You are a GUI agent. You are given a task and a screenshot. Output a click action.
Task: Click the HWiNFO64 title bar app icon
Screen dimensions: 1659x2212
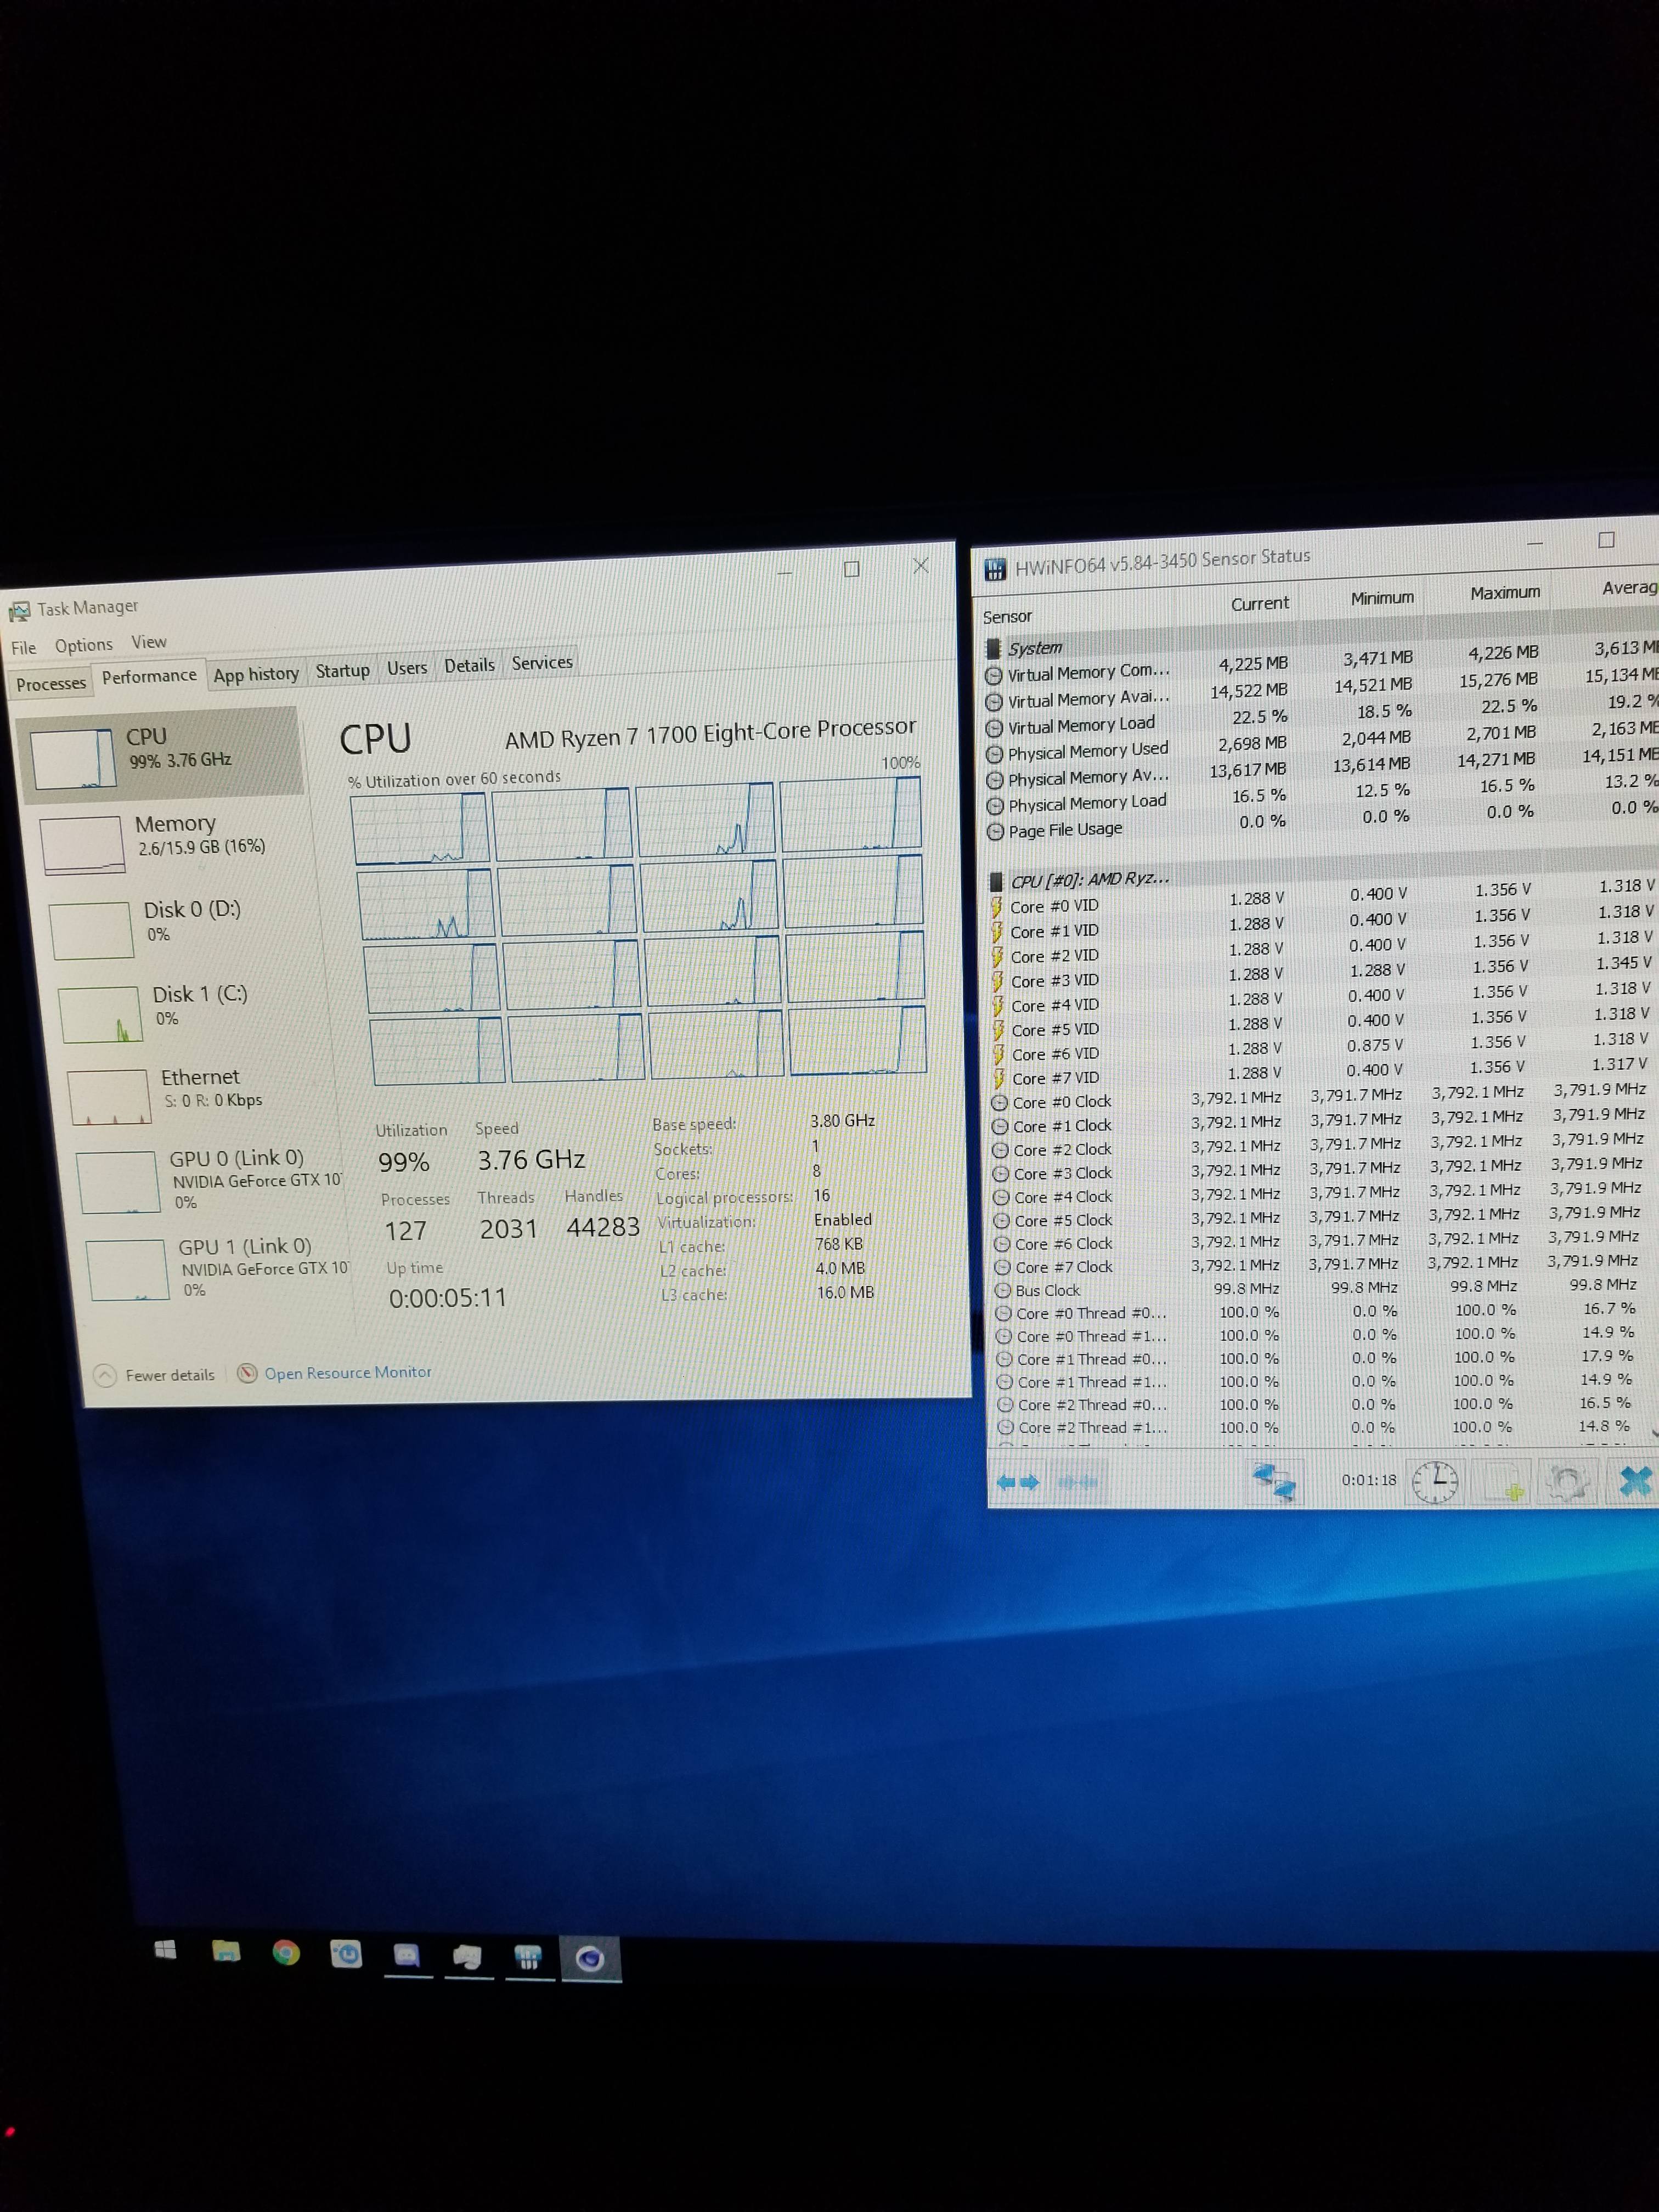(x=995, y=570)
